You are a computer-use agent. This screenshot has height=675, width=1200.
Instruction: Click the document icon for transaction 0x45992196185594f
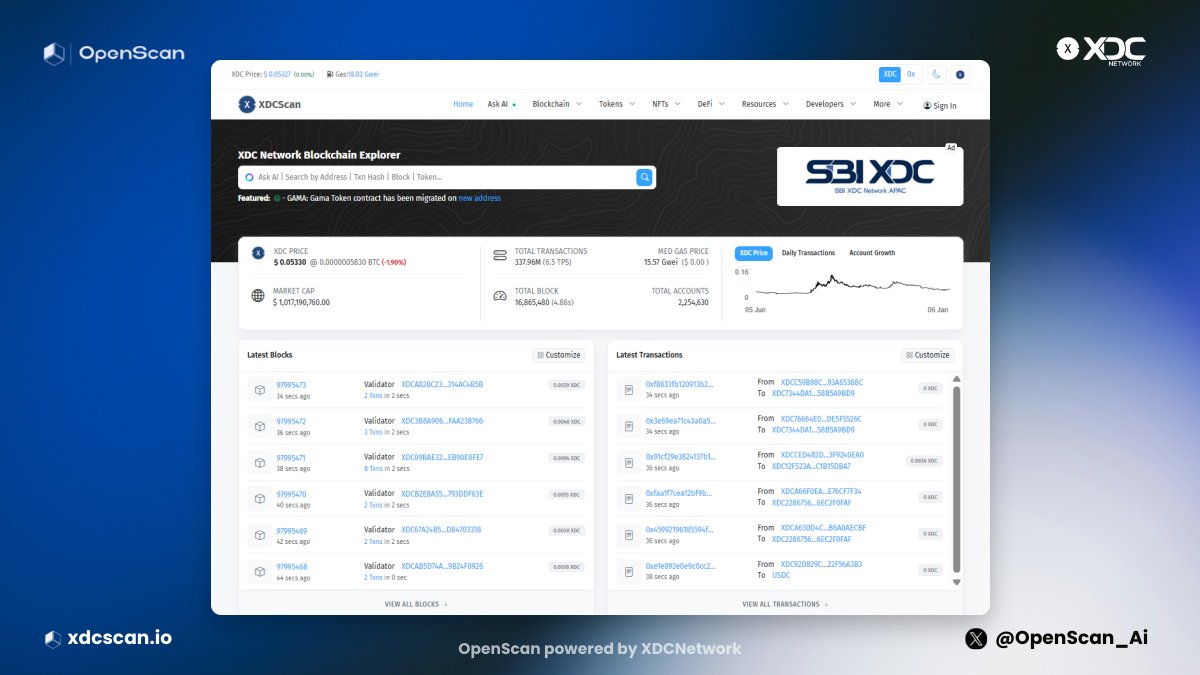[629, 534]
